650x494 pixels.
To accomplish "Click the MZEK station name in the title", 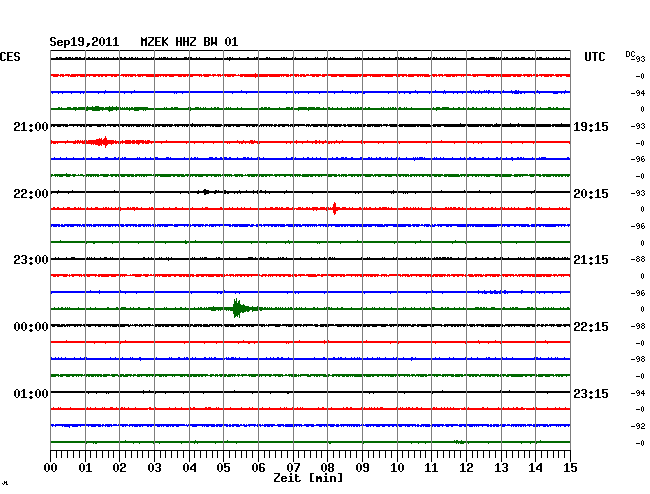I will [156, 42].
